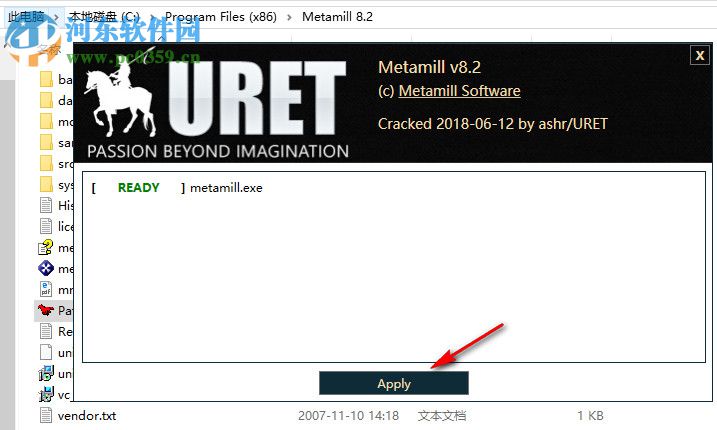Viewport: 717px width, 430px height.
Task: Click the folder icon starting with 'ba'
Action: coord(46,79)
